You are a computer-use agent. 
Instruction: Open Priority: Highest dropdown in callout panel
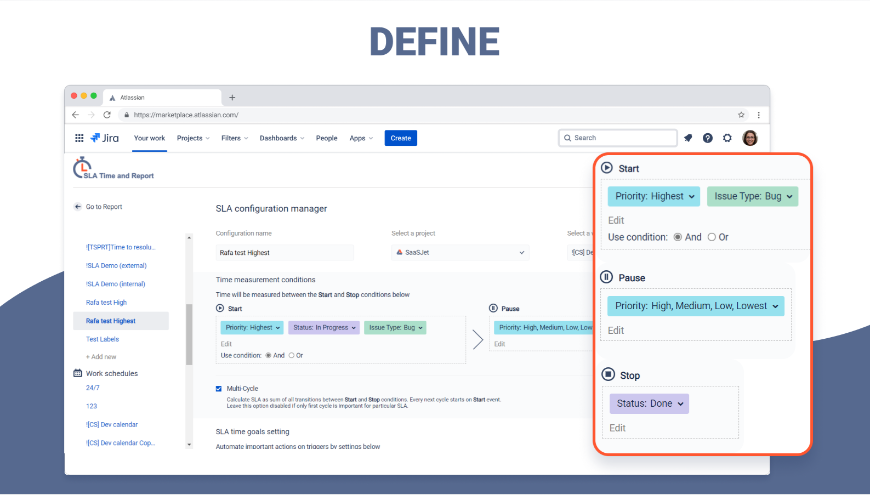654,196
